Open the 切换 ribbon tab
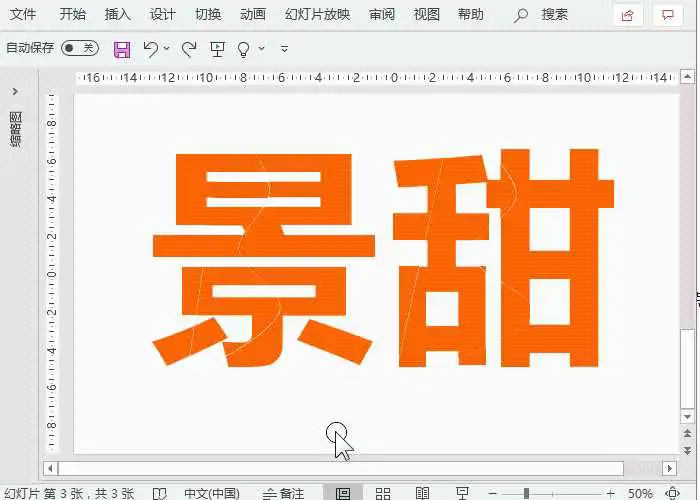Image resolution: width=700 pixels, height=500 pixels. tap(208, 14)
